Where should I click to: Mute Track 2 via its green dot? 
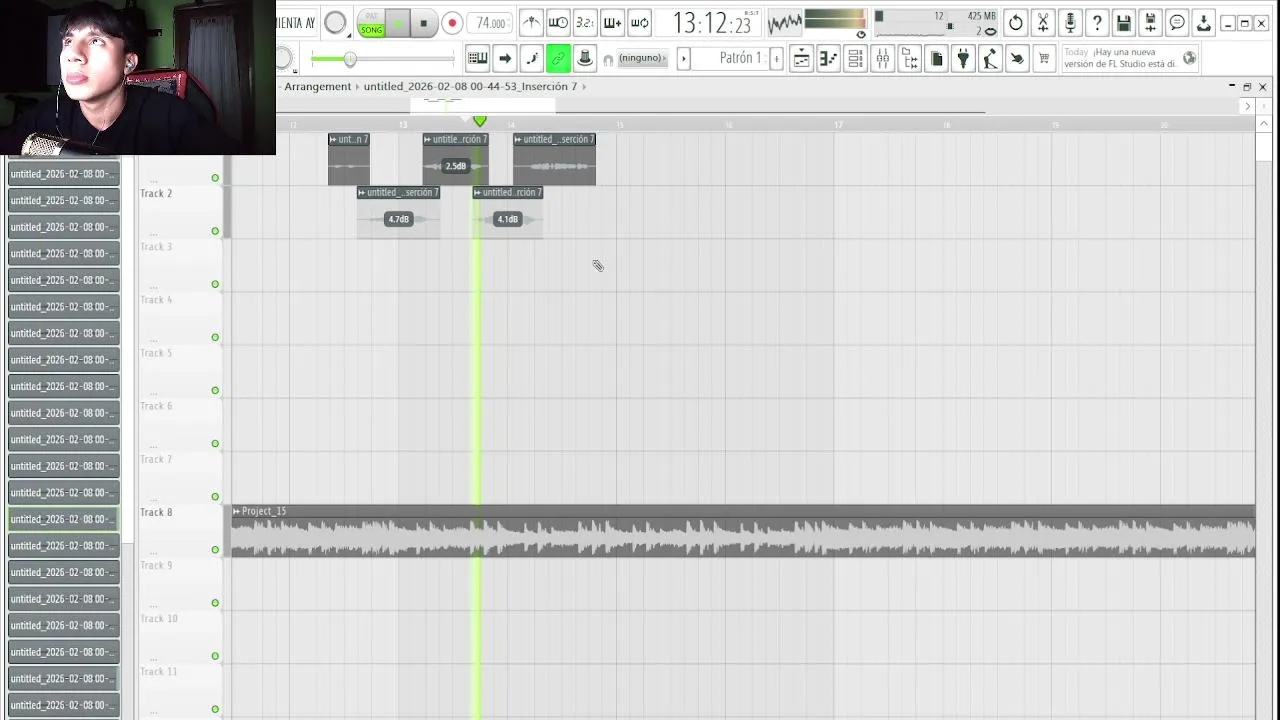215,231
